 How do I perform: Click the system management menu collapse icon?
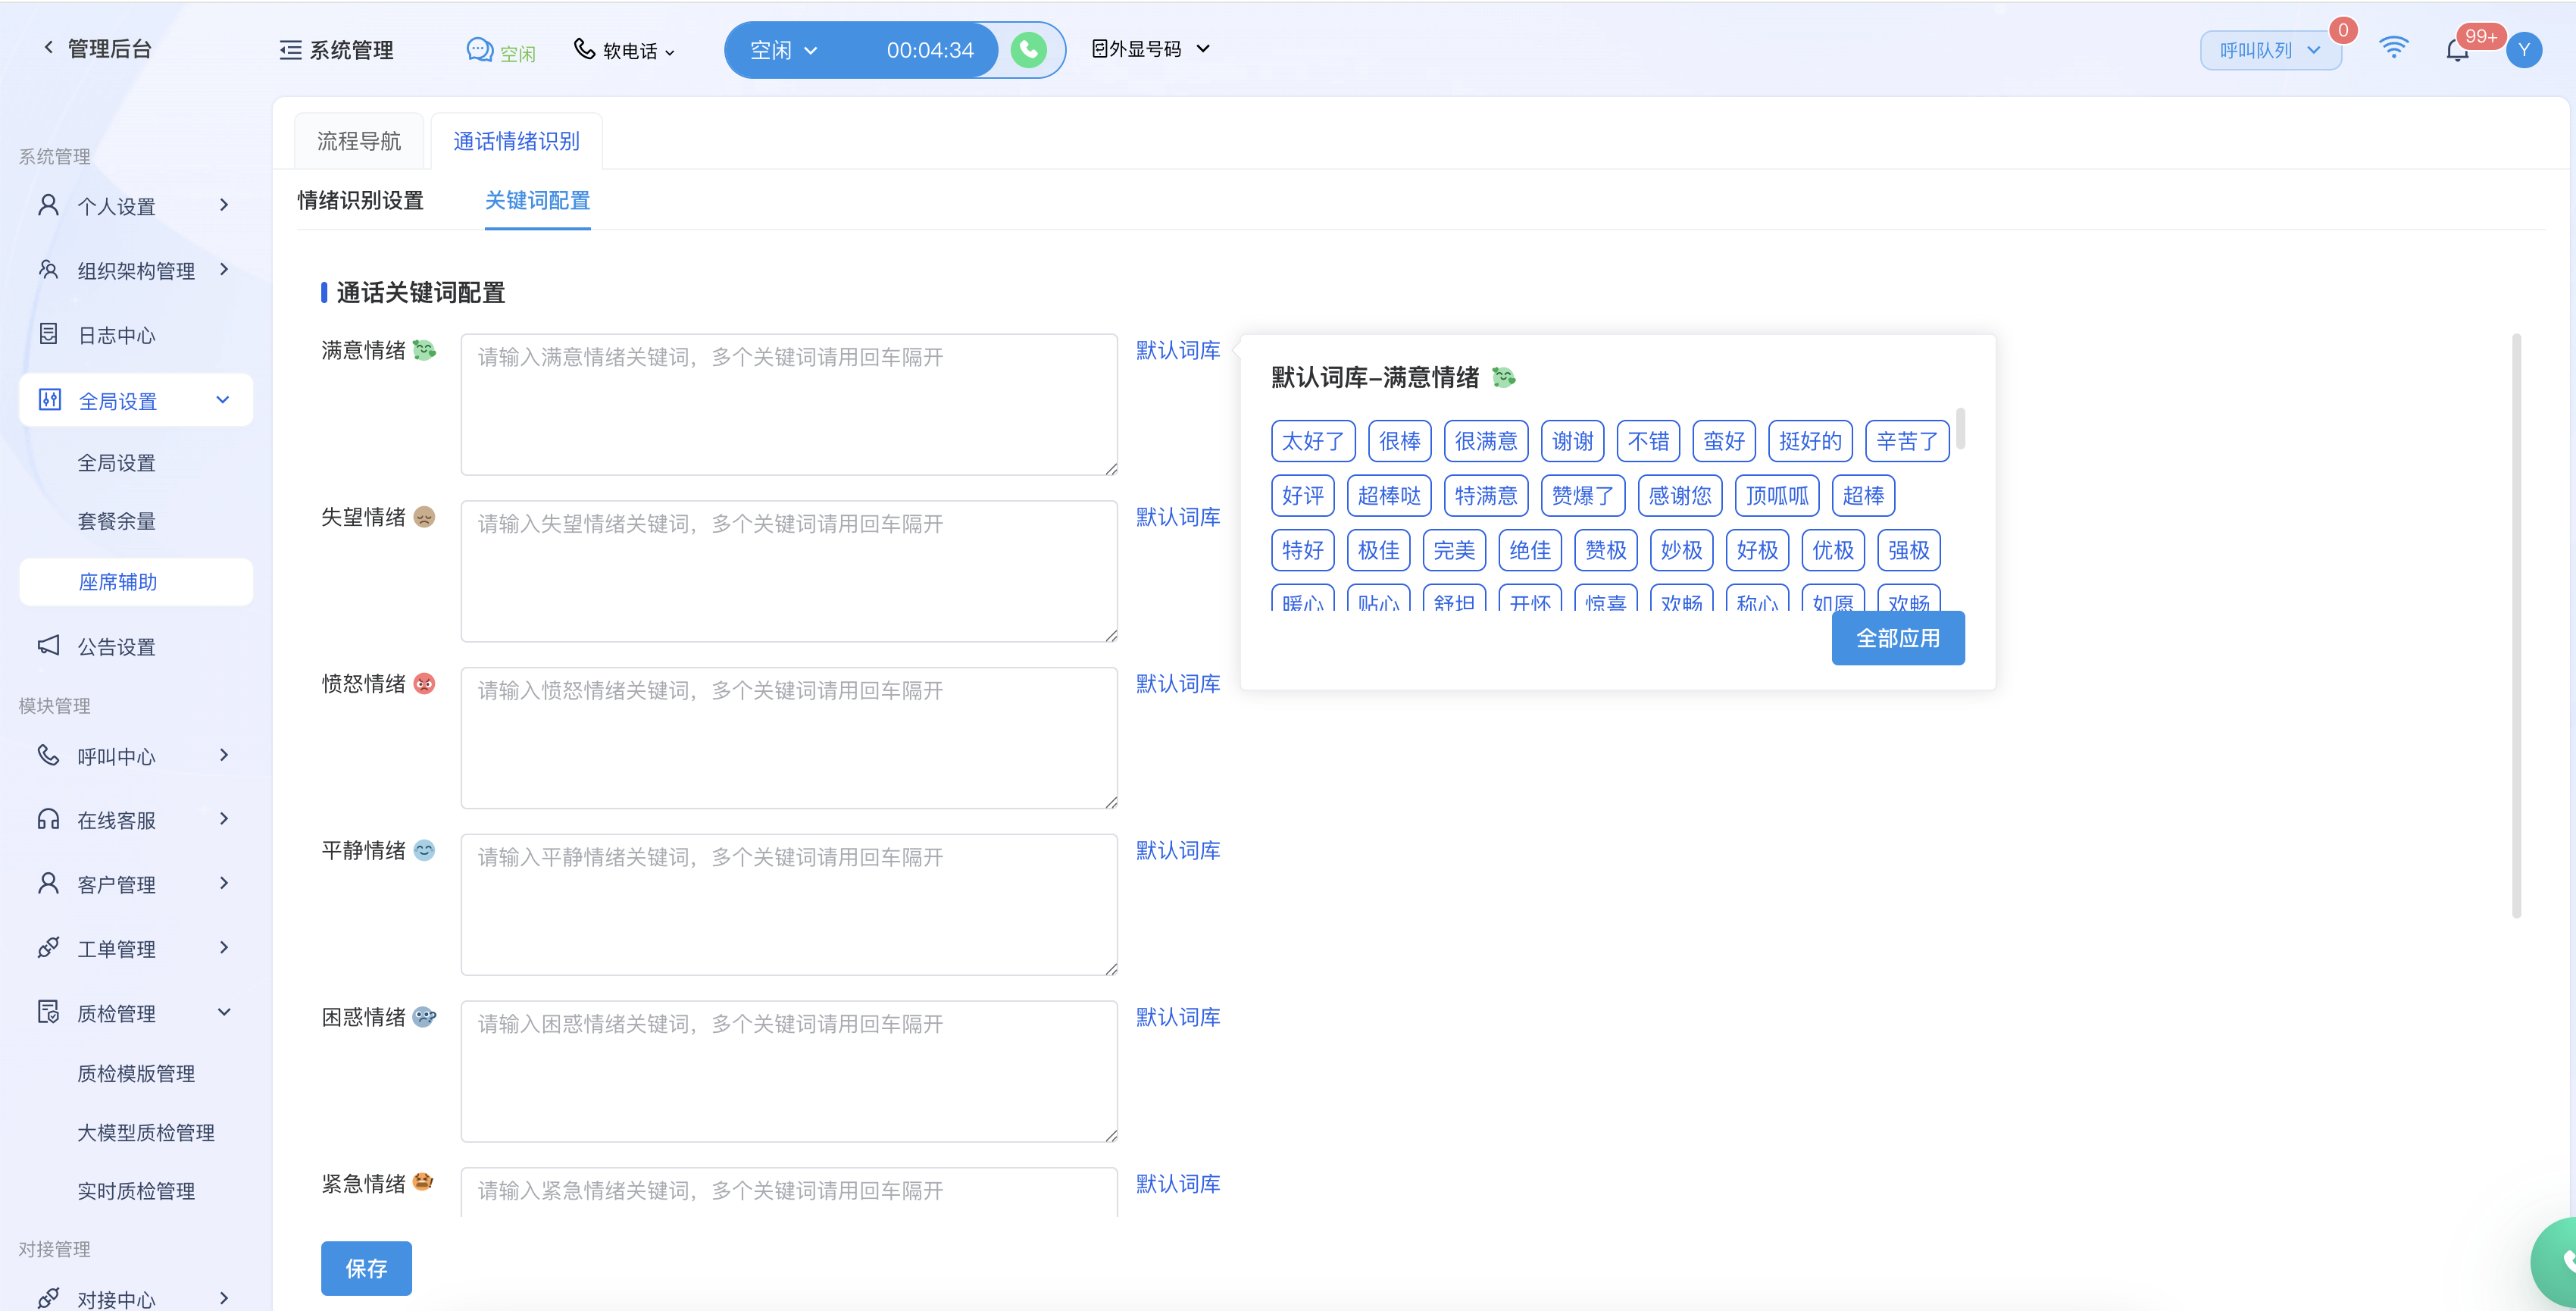pos(290,50)
